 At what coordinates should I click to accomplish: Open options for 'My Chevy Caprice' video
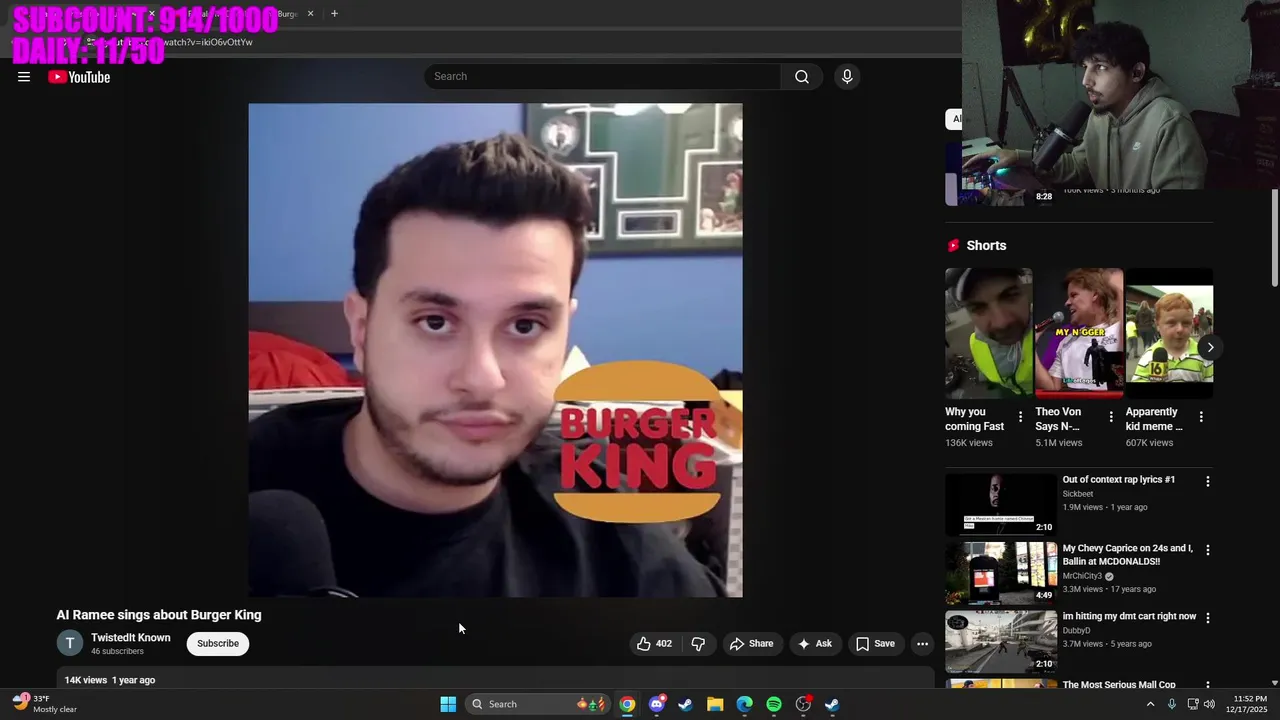(x=1207, y=550)
